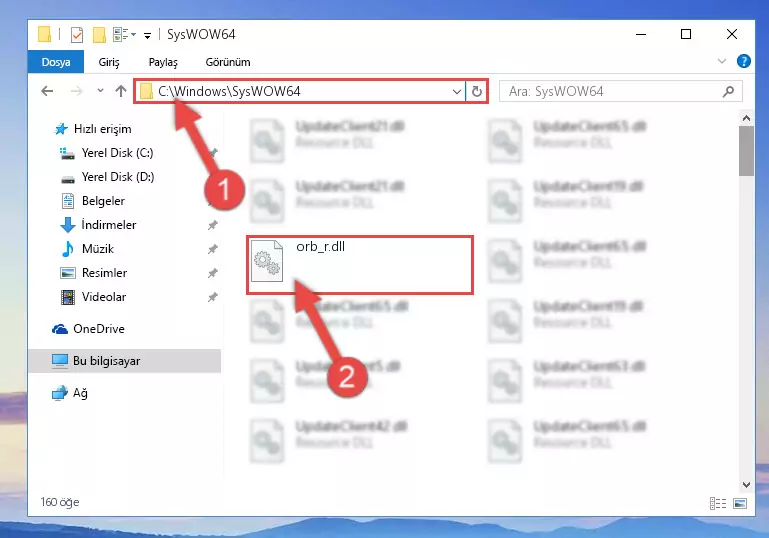Go up one folder level

(121, 91)
